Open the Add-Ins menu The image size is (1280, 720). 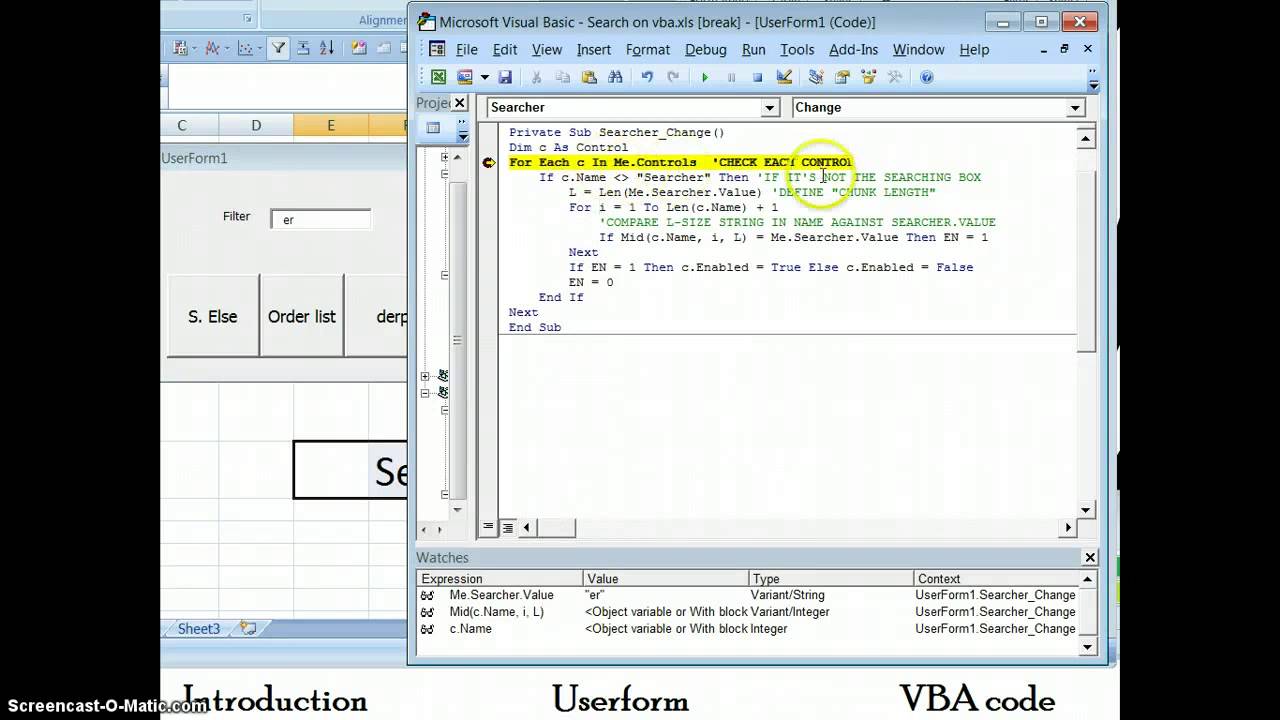pyautogui.click(x=854, y=49)
